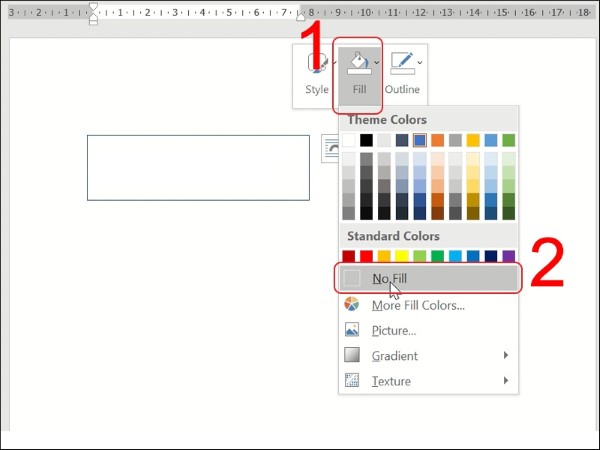The width and height of the screenshot is (600, 450).
Task: Open More Fill Colors dialog
Action: click(418, 305)
